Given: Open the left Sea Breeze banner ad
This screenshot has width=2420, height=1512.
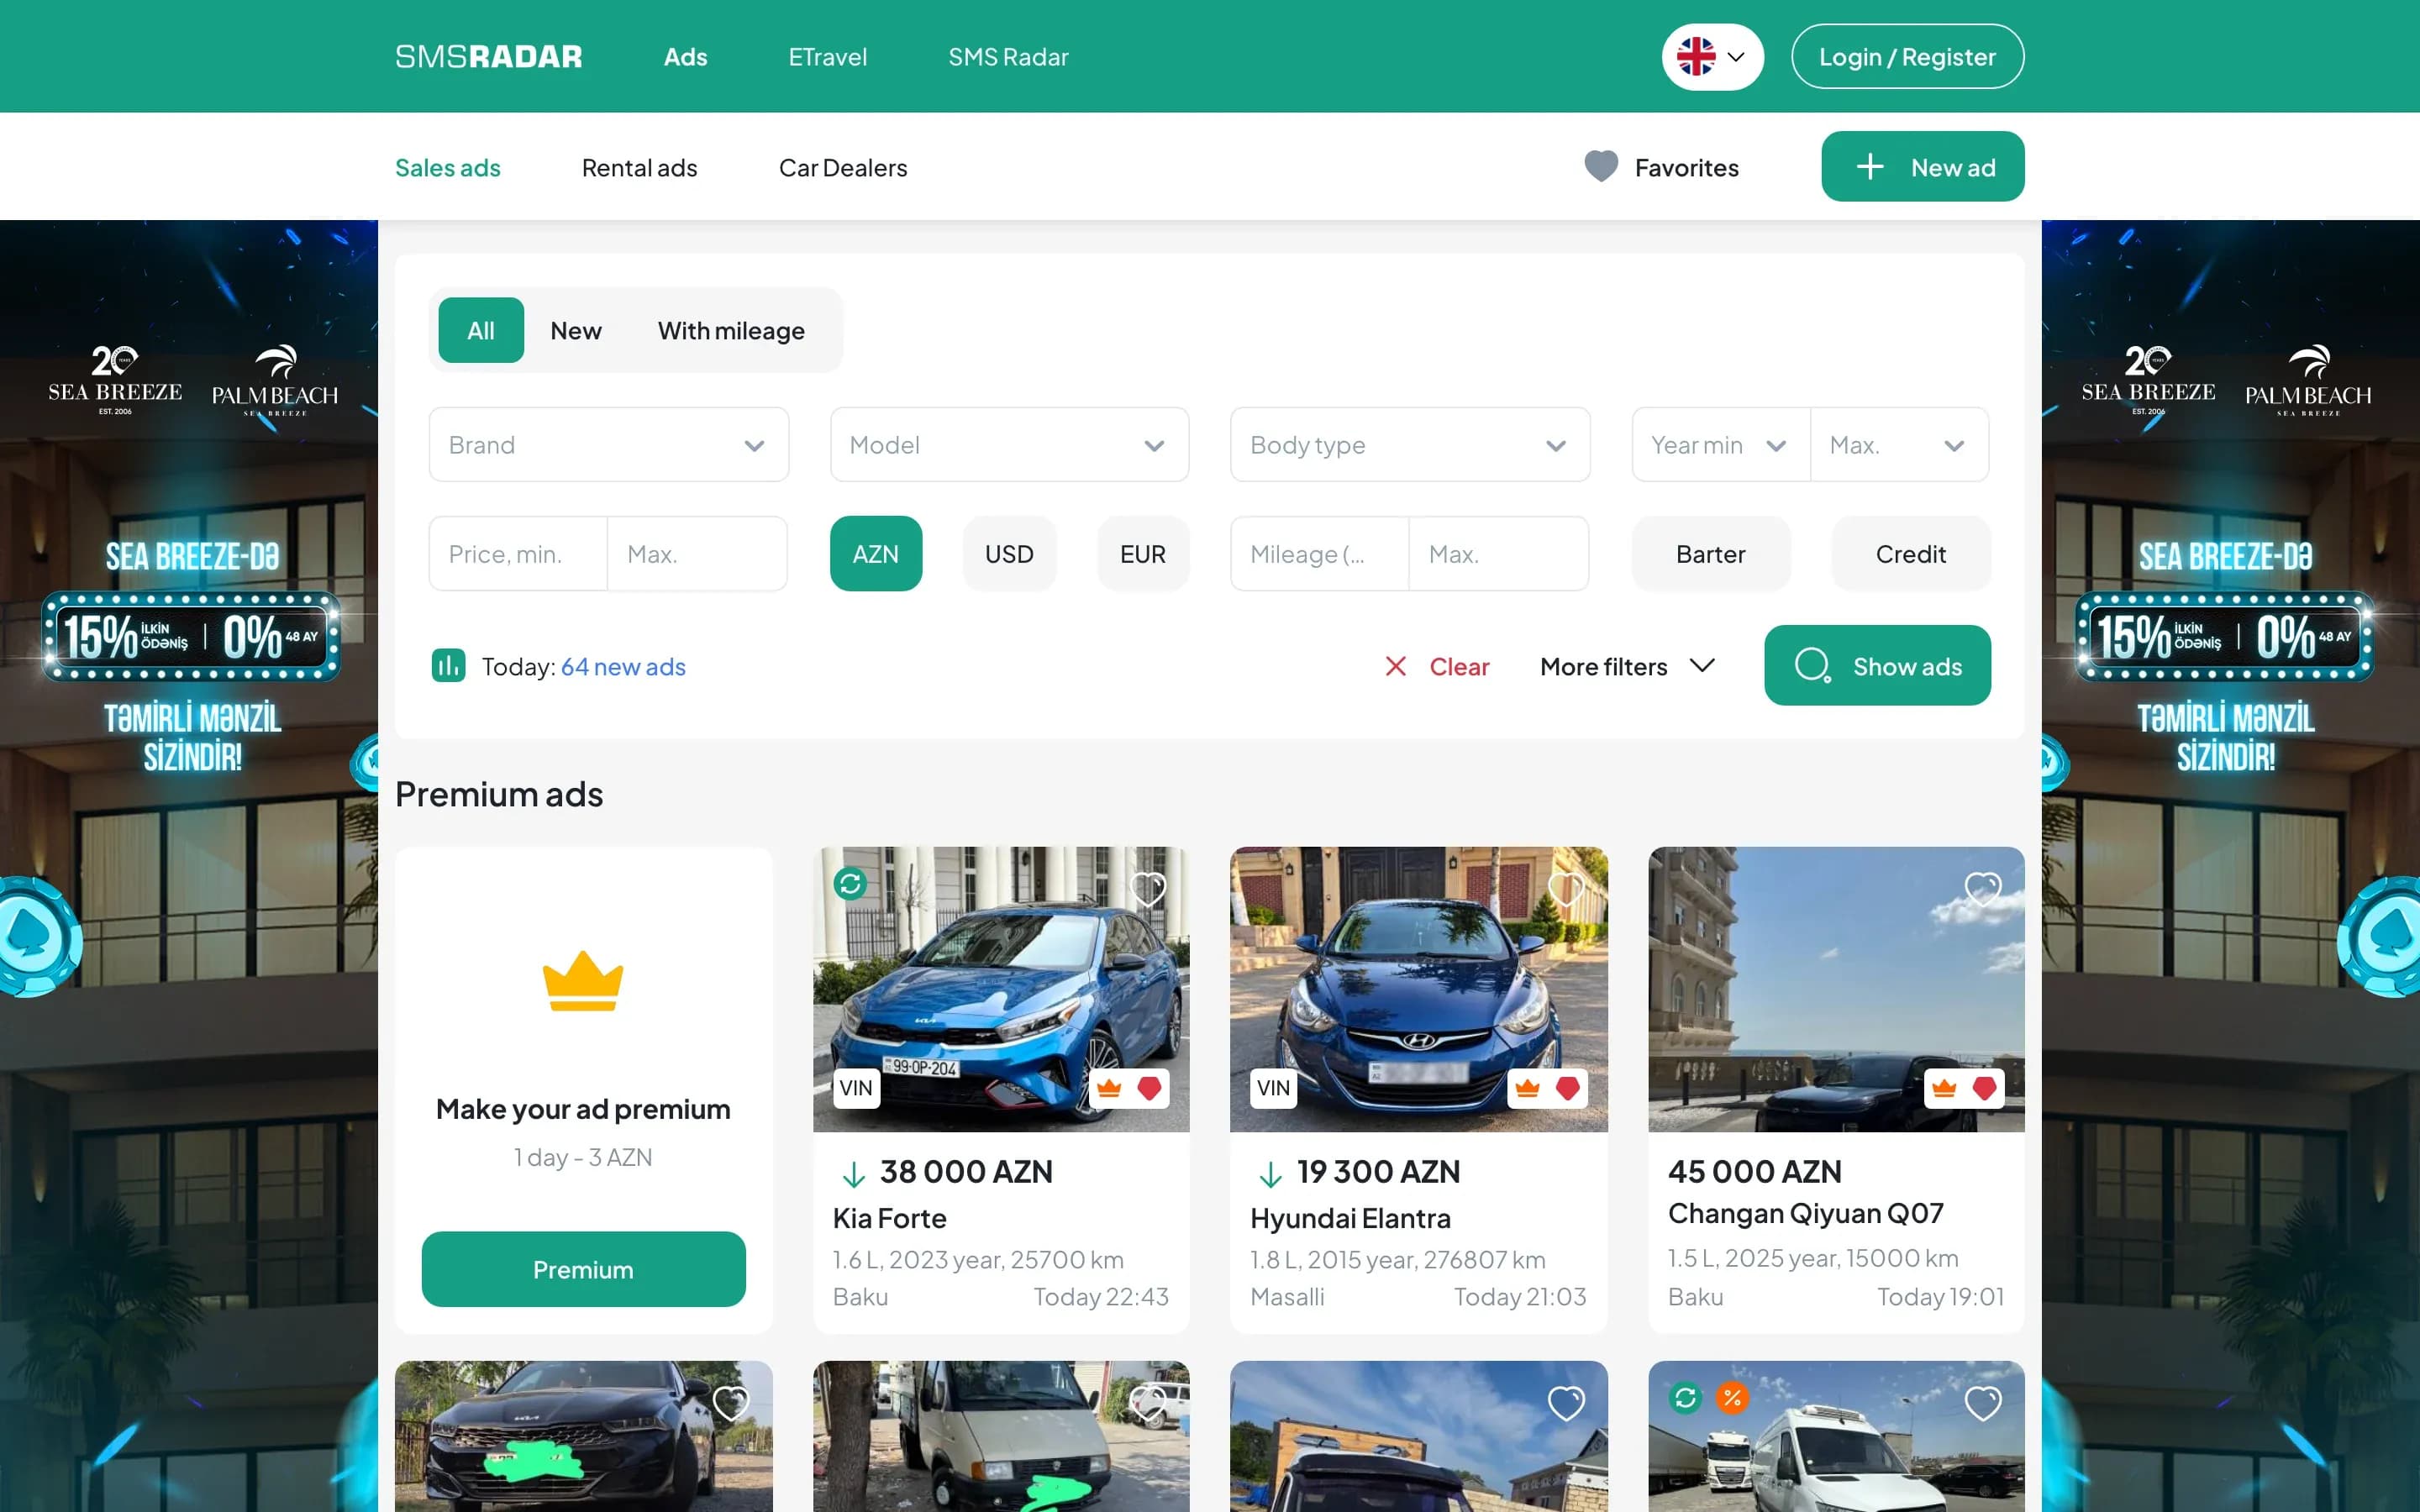Looking at the screenshot, I should pos(189,866).
